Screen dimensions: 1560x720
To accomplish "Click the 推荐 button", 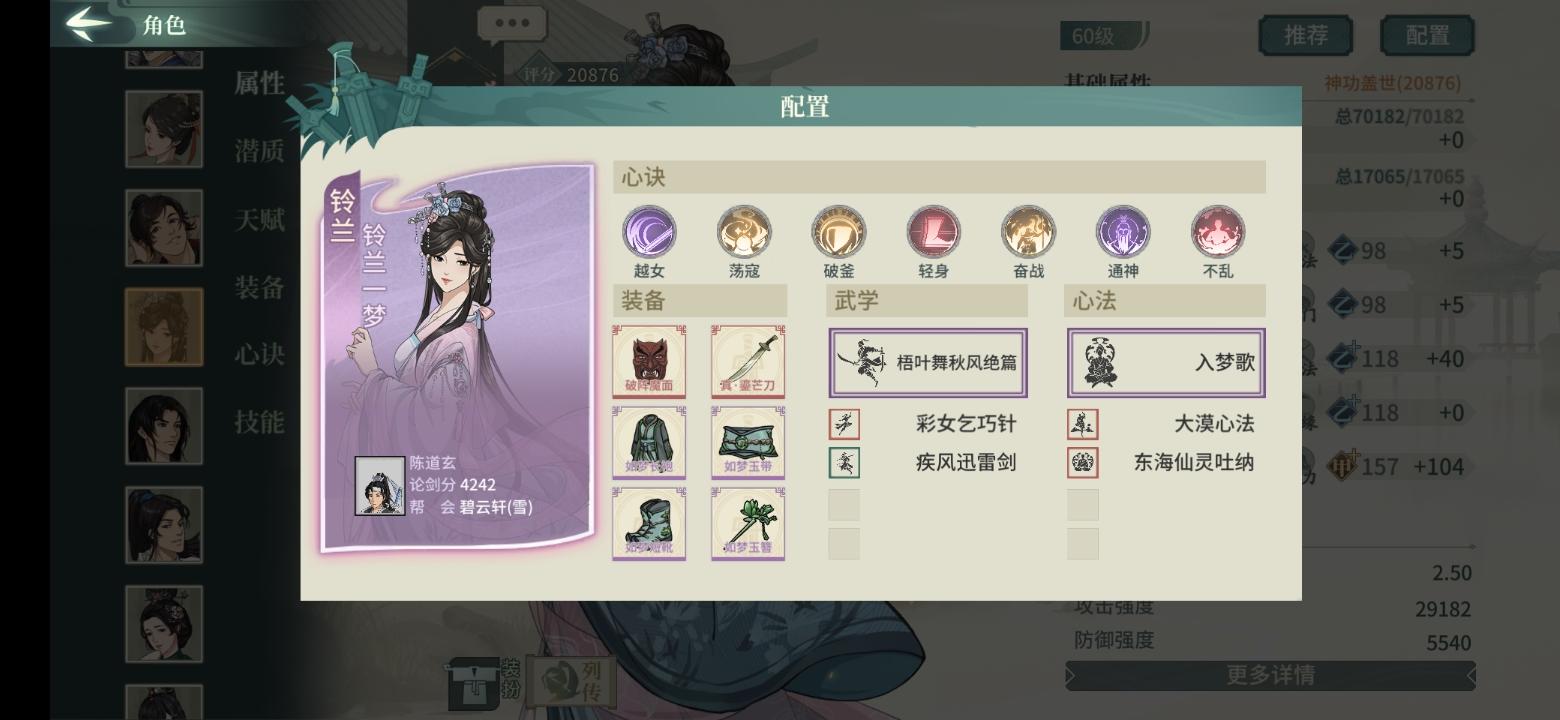I will tap(1306, 36).
